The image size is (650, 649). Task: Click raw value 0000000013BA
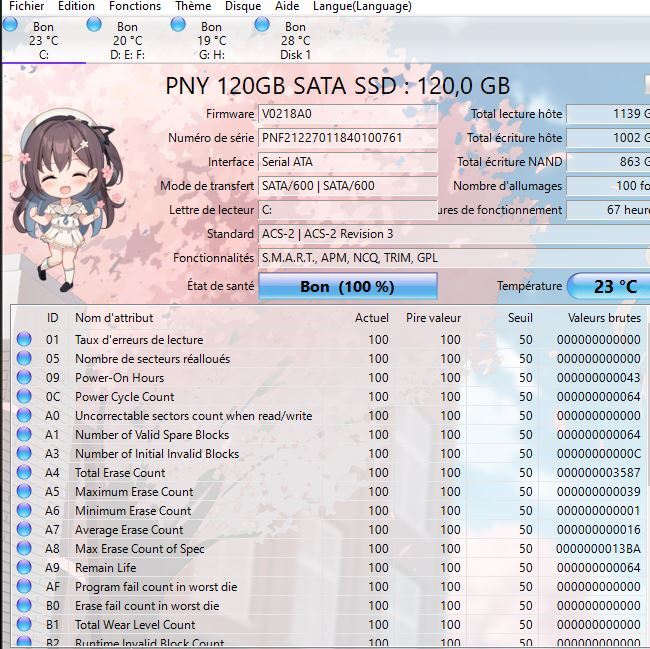pyautogui.click(x=598, y=549)
